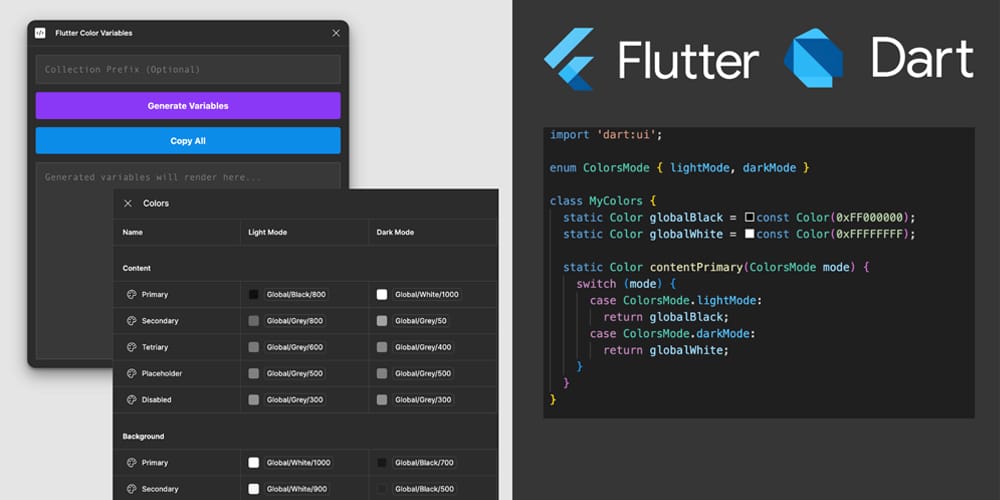Click the Disabled variable name
1000x500 pixels.
pos(157,400)
